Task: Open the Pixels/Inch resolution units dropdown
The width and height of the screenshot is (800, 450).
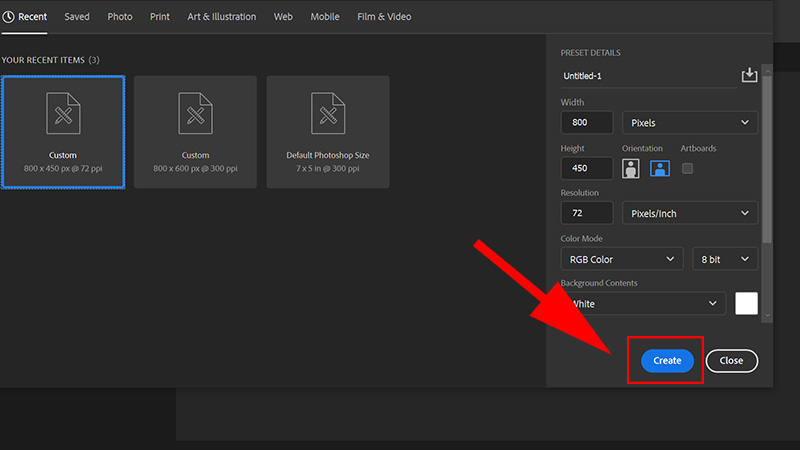Action: 690,213
